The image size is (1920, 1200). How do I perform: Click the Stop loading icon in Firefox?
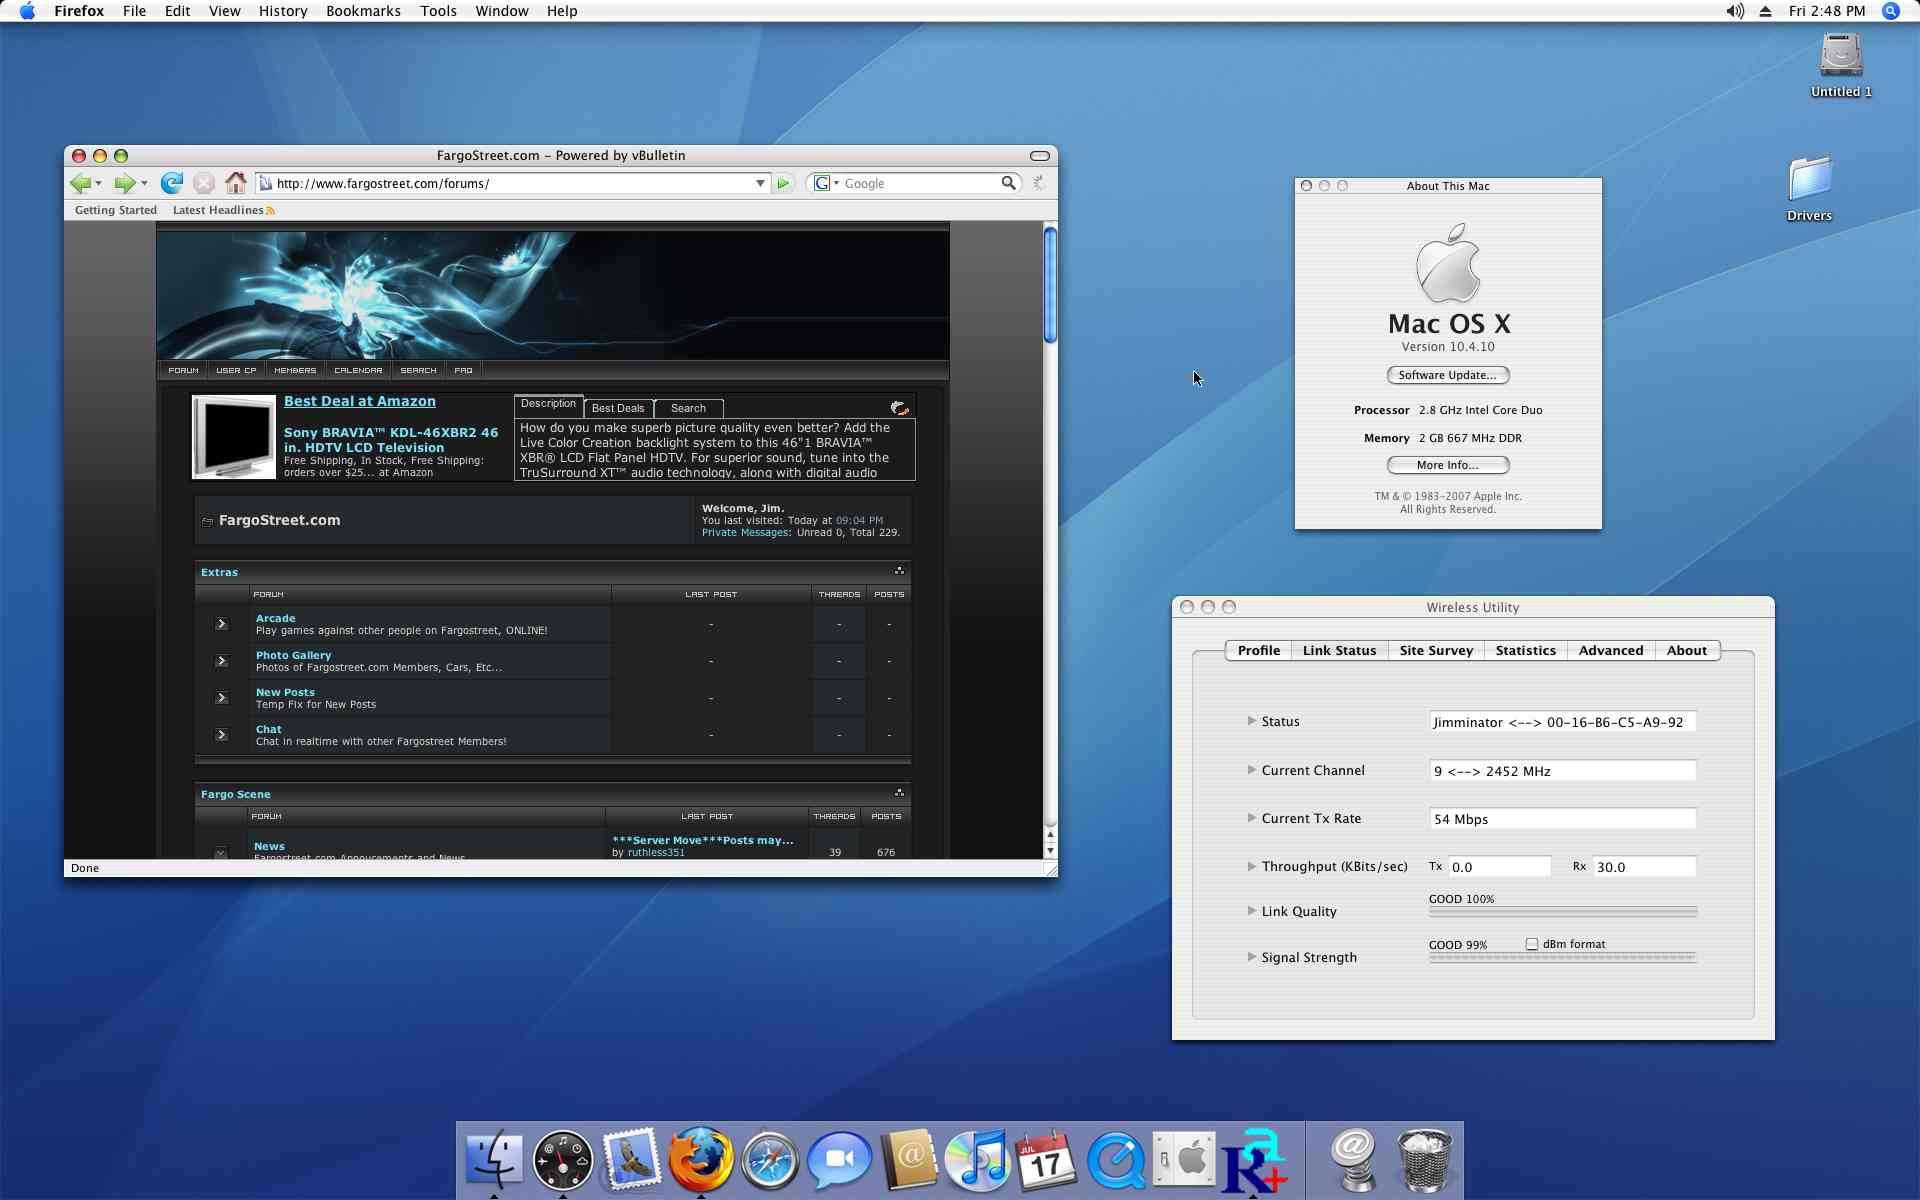(x=204, y=183)
